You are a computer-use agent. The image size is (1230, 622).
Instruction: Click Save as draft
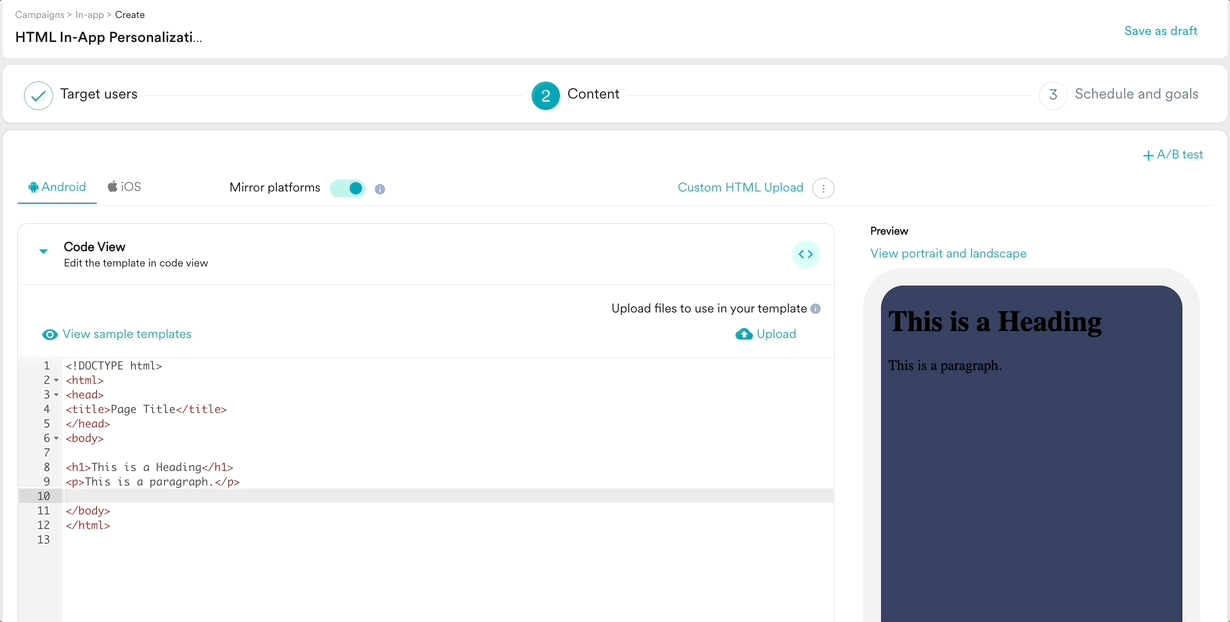tap(1160, 31)
